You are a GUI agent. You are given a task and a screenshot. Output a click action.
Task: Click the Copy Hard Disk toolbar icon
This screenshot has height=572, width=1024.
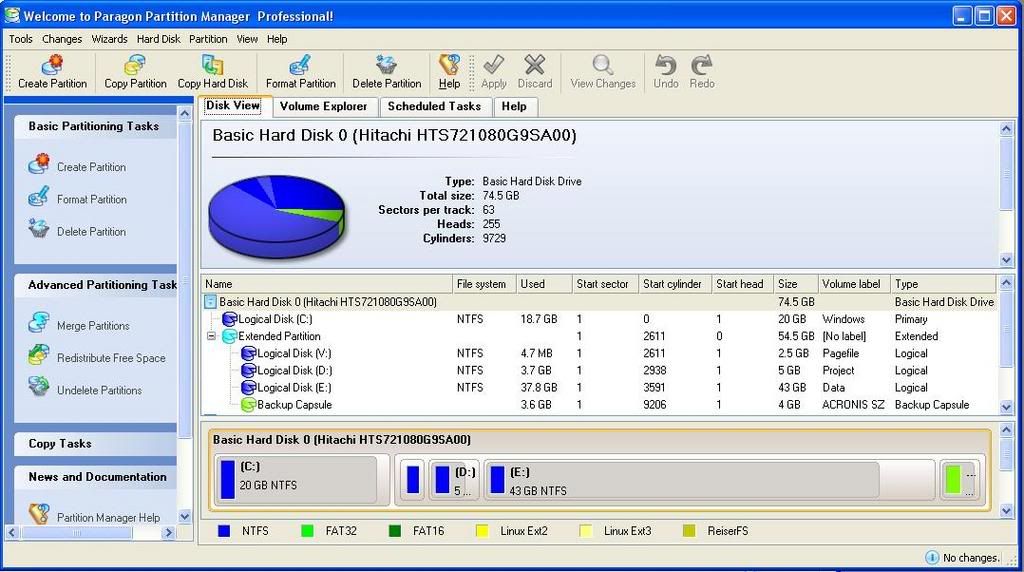212,66
